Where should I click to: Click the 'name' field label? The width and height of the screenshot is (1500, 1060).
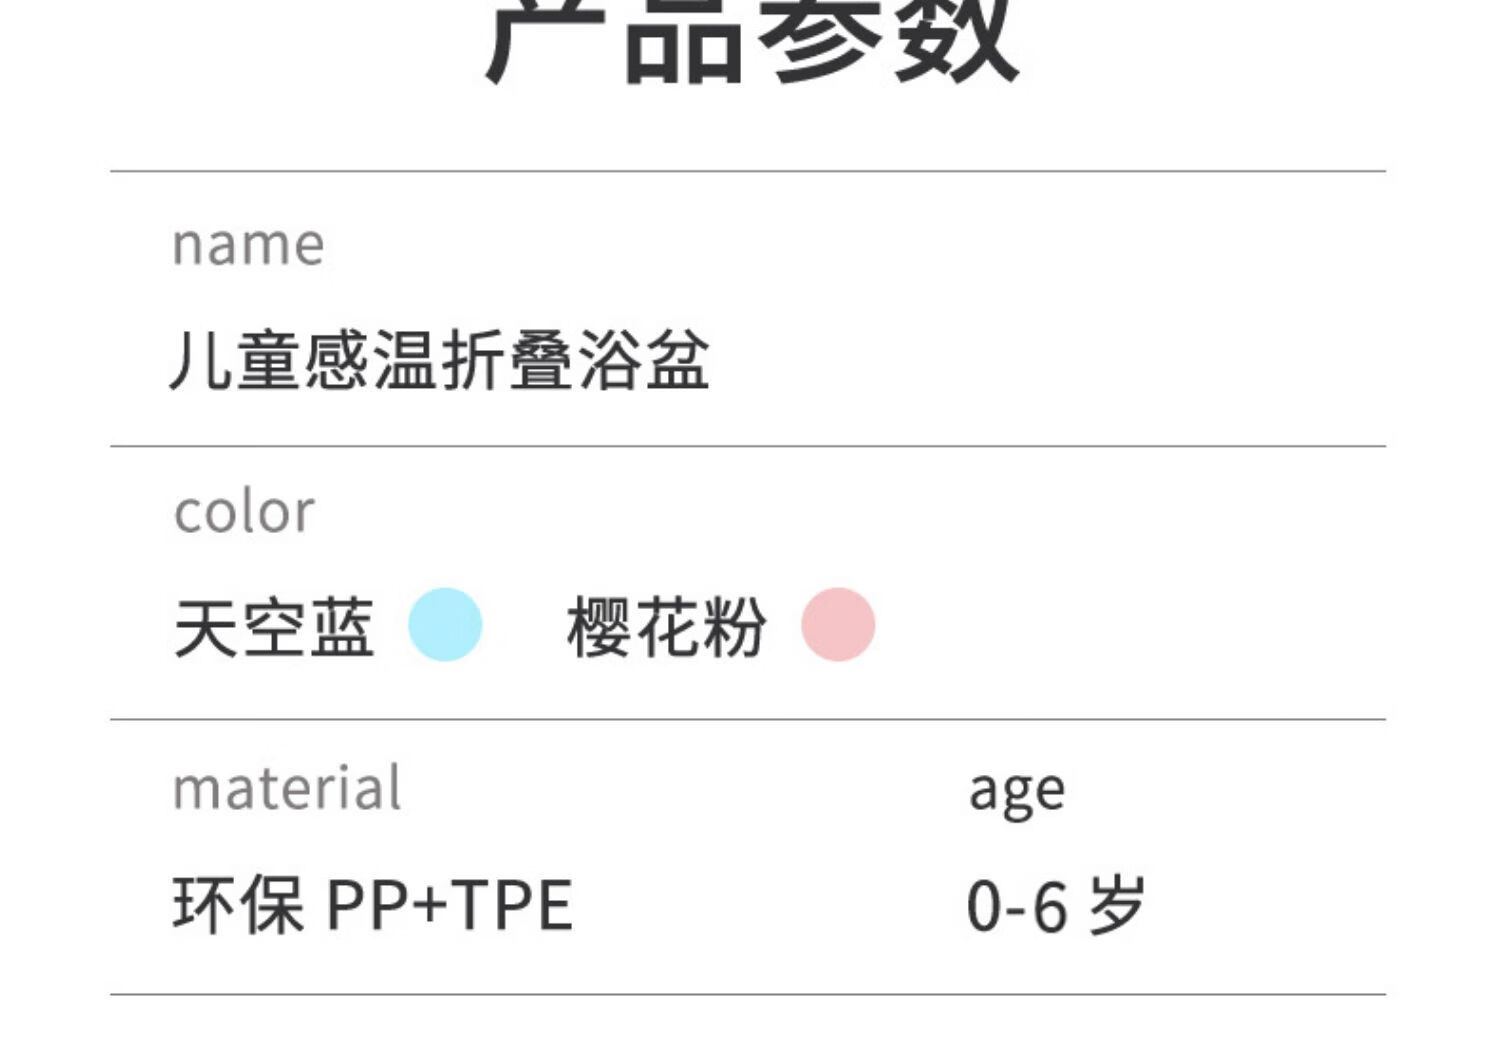pos(249,245)
